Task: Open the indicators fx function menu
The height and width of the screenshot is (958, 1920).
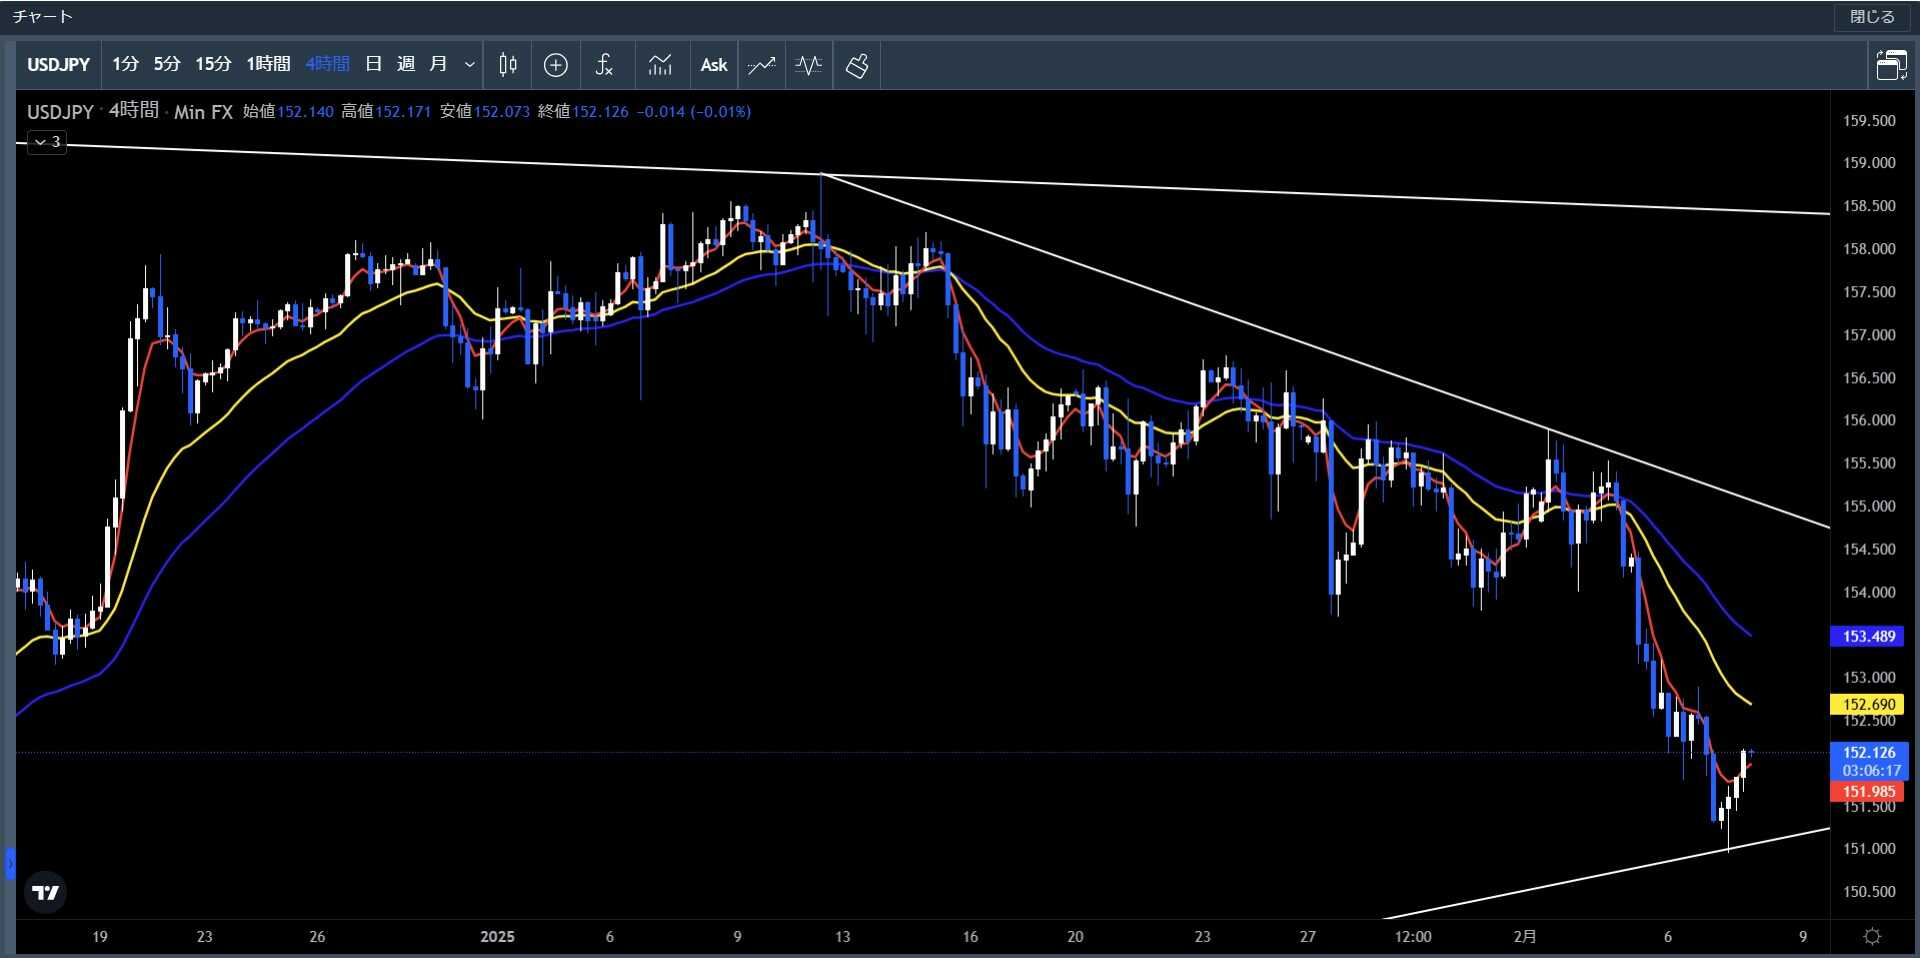Action: [604, 65]
